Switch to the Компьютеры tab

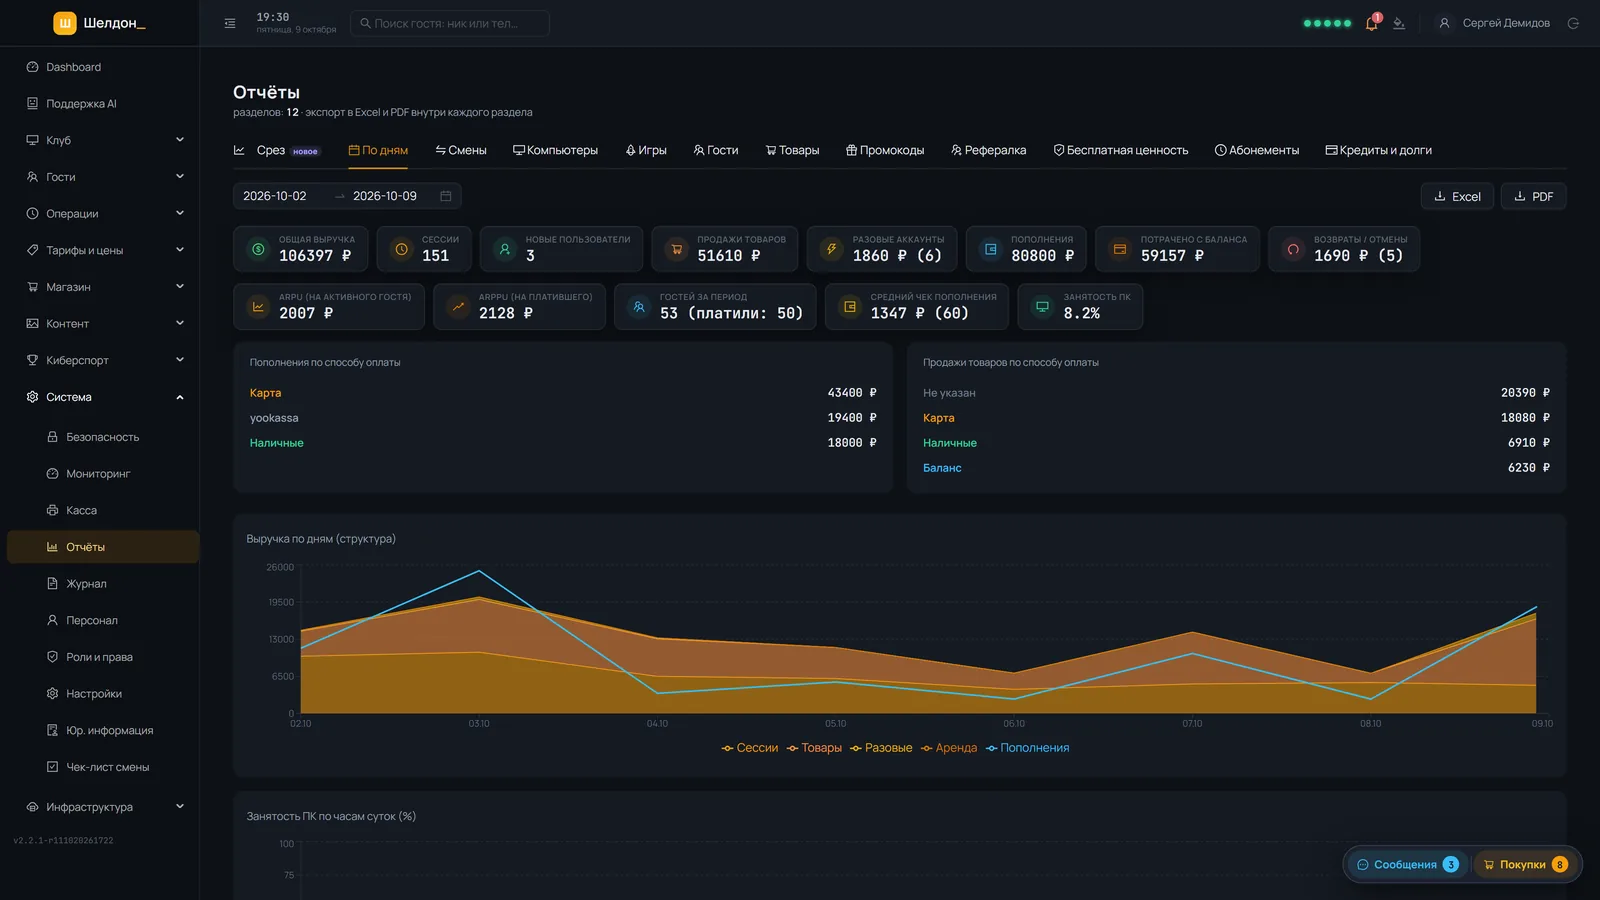(555, 150)
